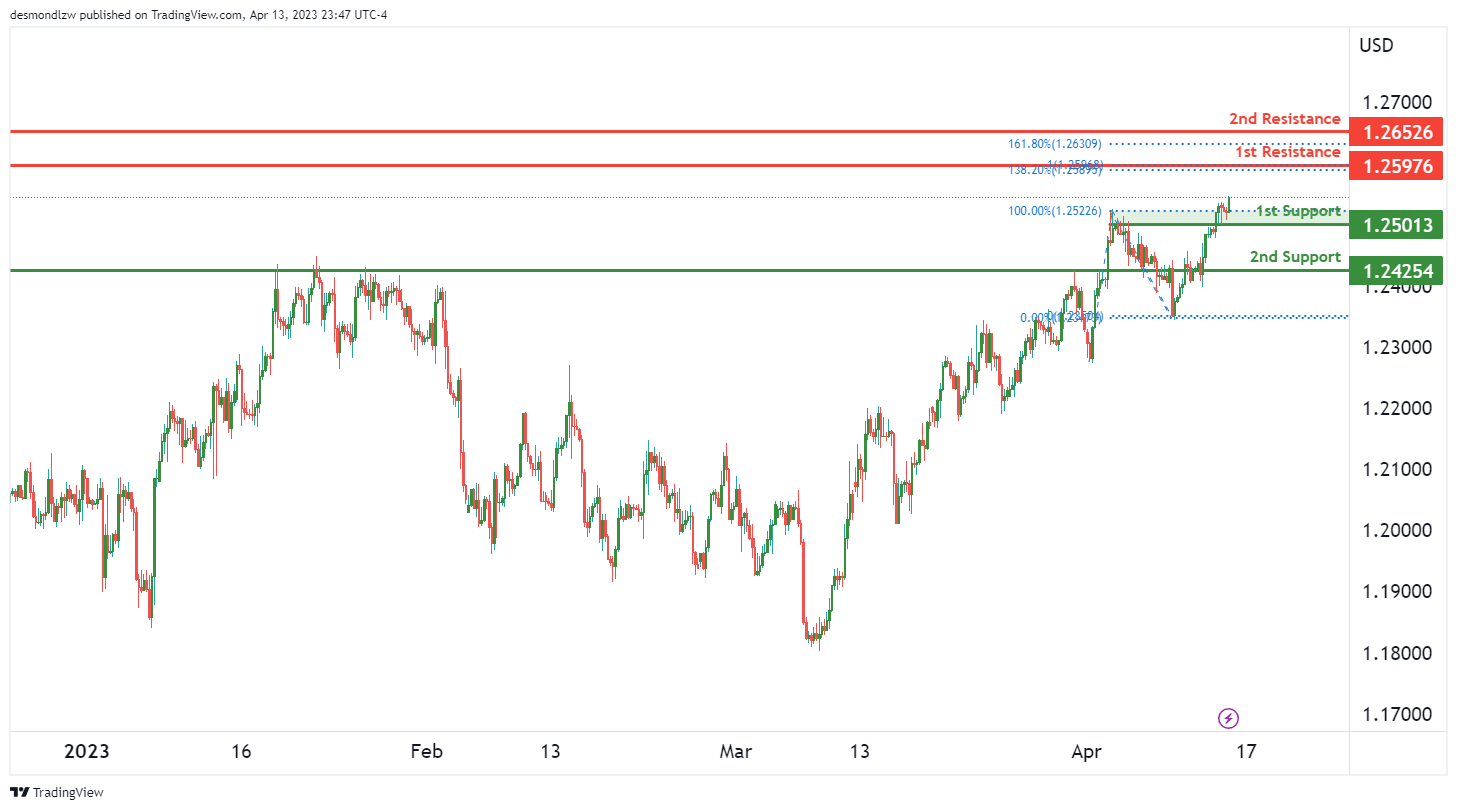Select the 2nd Support text label

point(1295,257)
